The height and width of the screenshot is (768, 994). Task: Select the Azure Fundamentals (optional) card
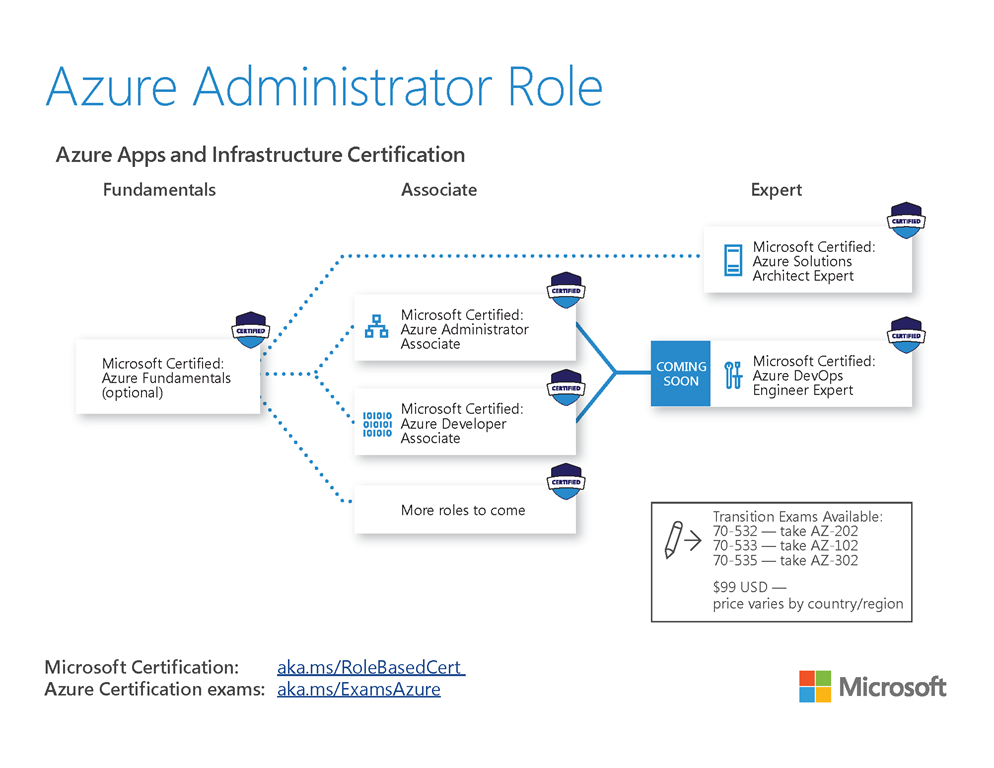coord(168,377)
